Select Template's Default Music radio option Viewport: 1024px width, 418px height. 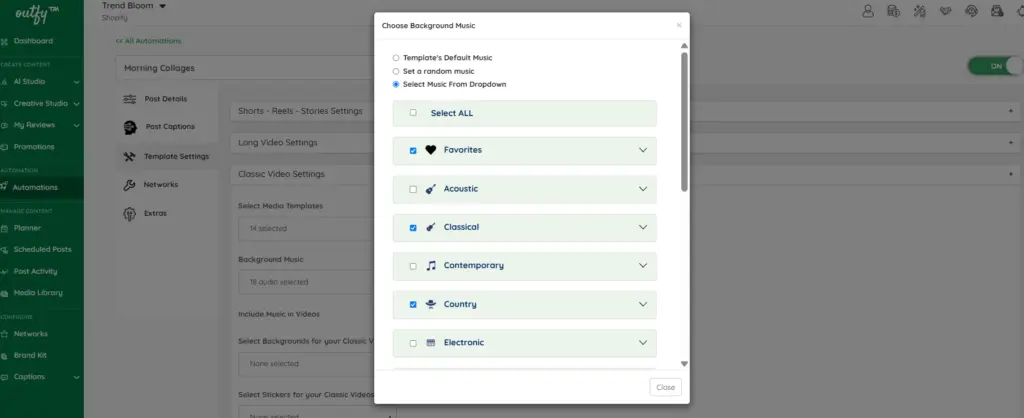coord(396,58)
